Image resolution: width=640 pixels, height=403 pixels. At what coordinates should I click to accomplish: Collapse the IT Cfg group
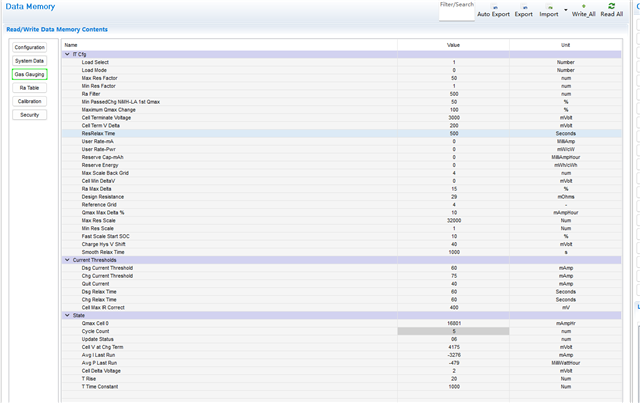coord(67,54)
